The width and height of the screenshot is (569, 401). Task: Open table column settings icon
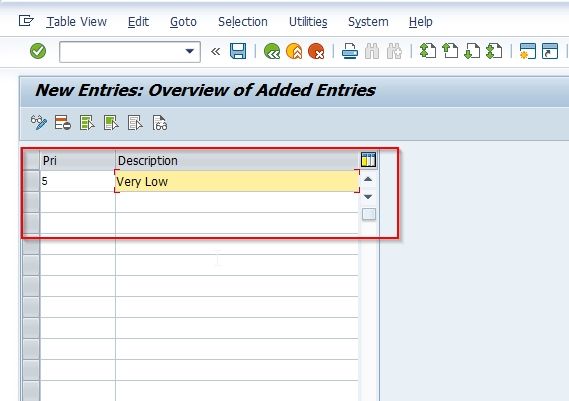368,160
